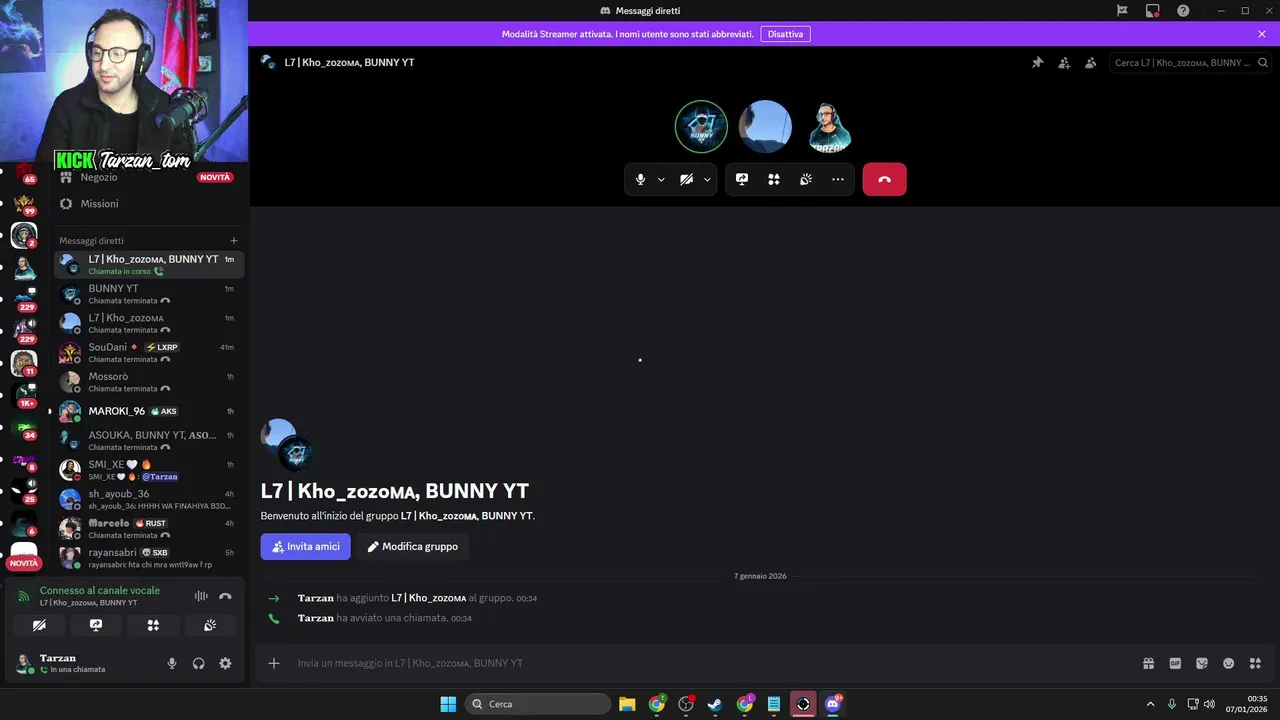1280x720 pixels.
Task: Select L7 | Kho_zozoma, BUNNY YT group conversation
Action: click(148, 264)
